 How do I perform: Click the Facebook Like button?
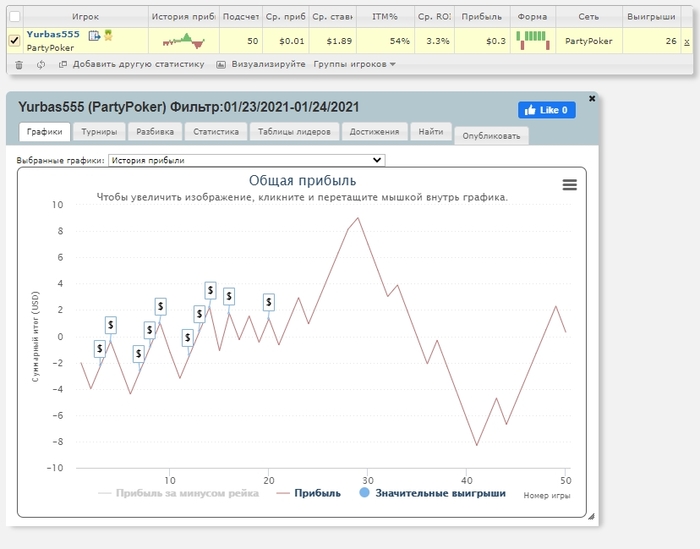click(x=546, y=110)
